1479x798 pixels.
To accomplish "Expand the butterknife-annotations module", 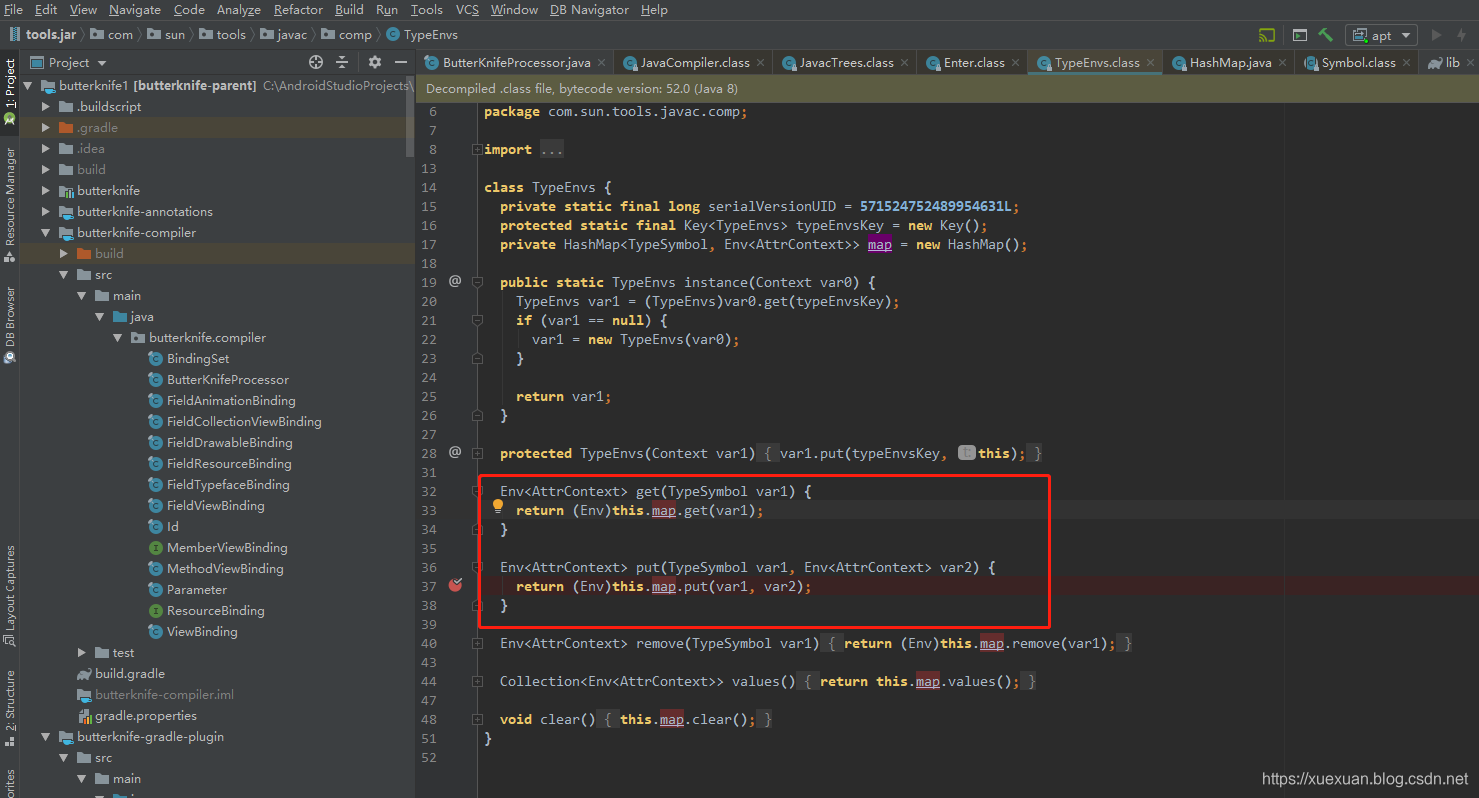I will click(46, 211).
